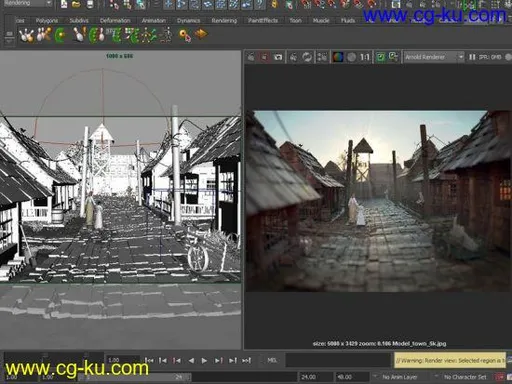512x384 pixels.
Task: Take a snapshot in Render View
Action: click(278, 57)
